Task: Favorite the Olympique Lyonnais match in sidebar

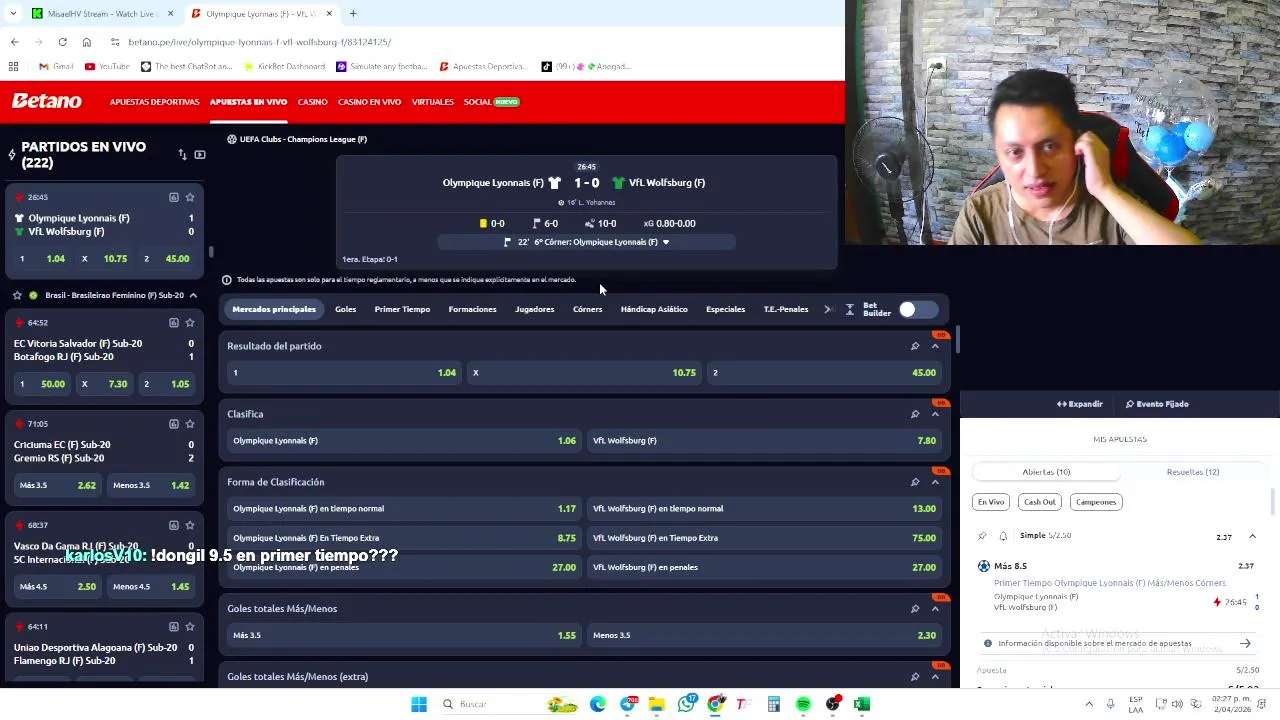Action: (190, 197)
